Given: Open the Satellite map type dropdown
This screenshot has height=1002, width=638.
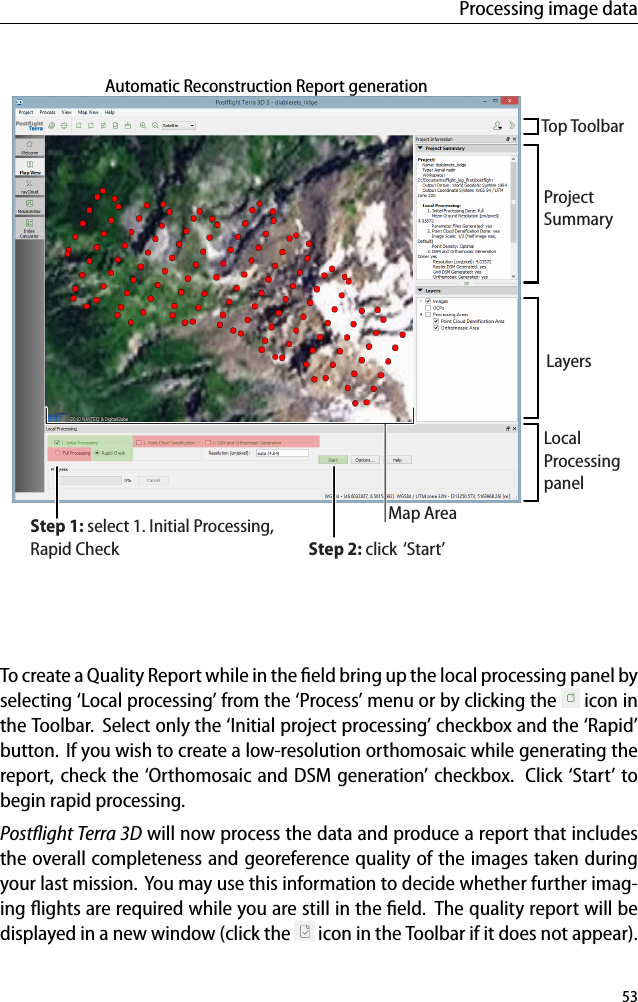Looking at the screenshot, I should (178, 126).
